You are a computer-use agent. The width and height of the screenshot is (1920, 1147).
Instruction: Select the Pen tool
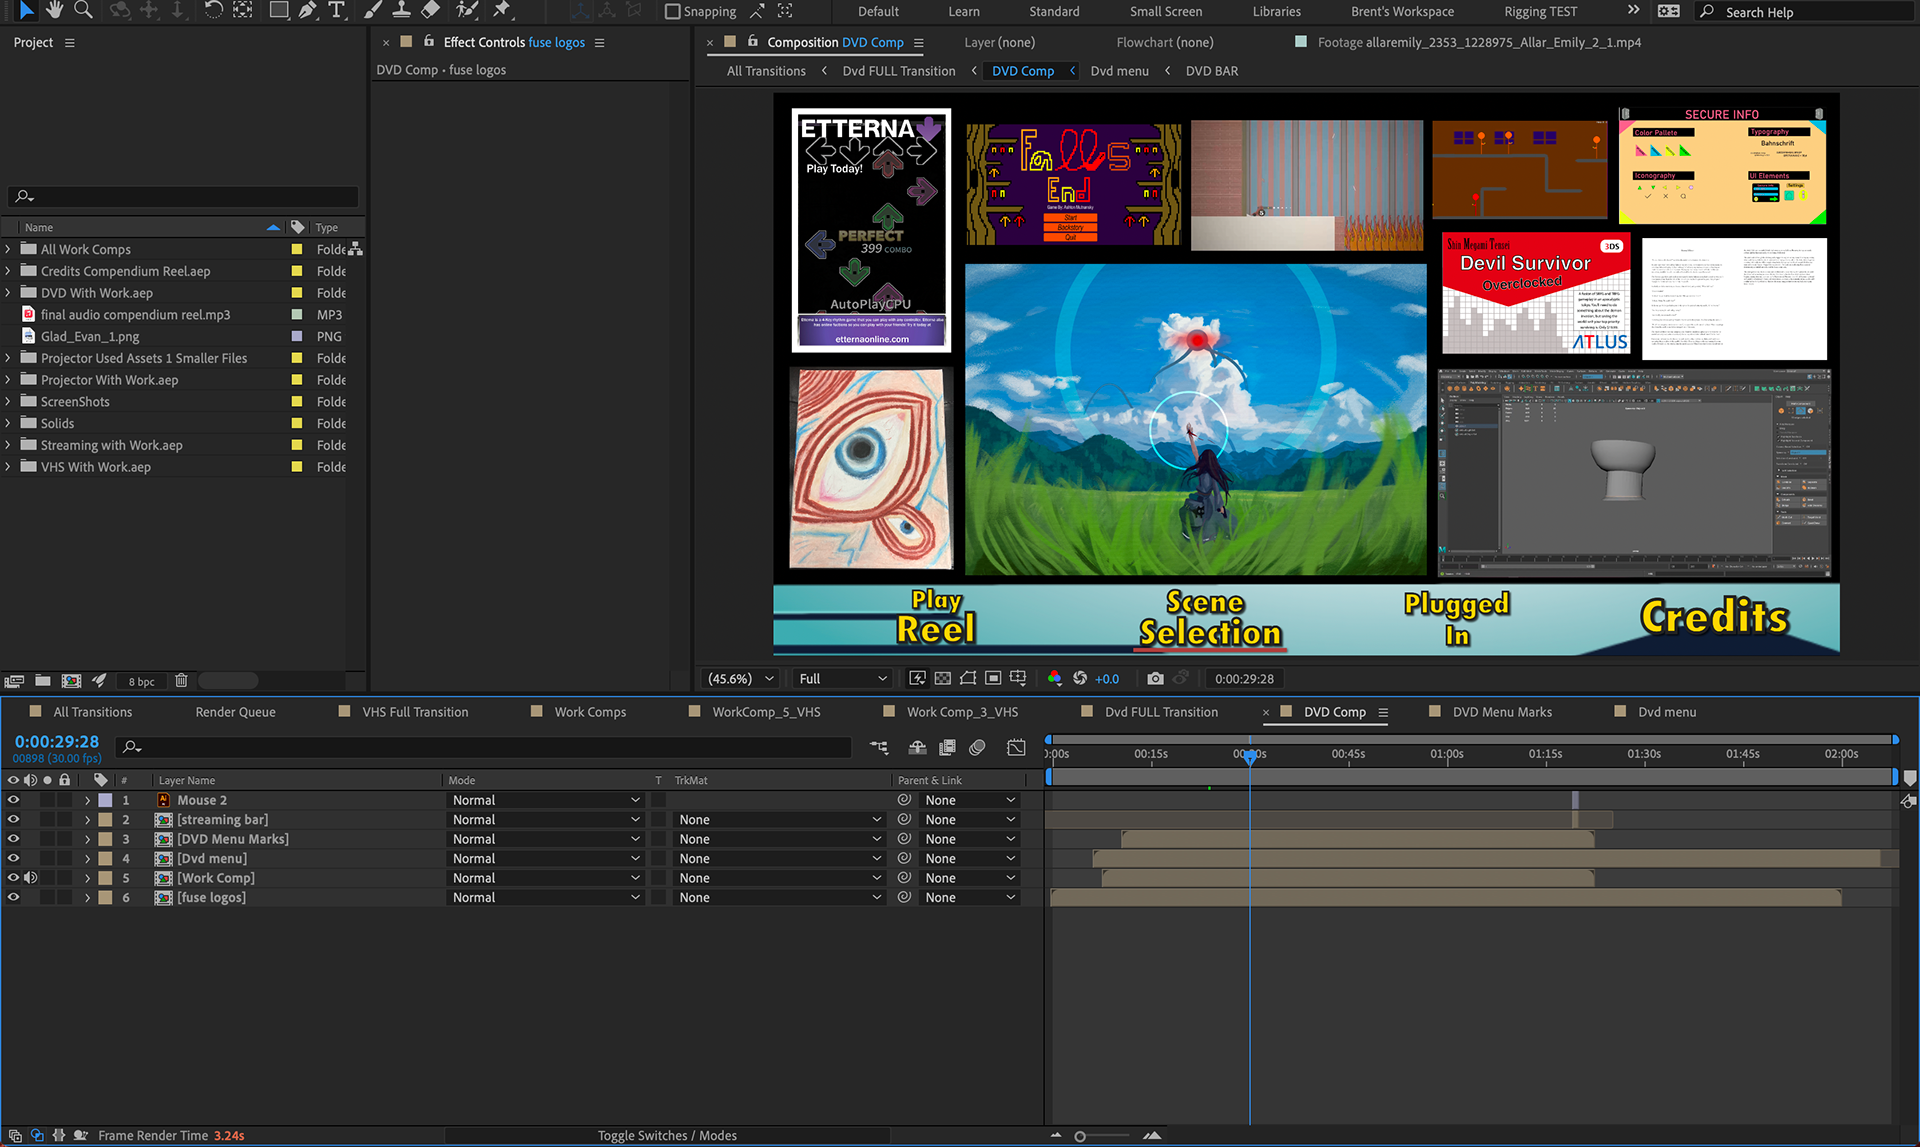click(x=308, y=10)
